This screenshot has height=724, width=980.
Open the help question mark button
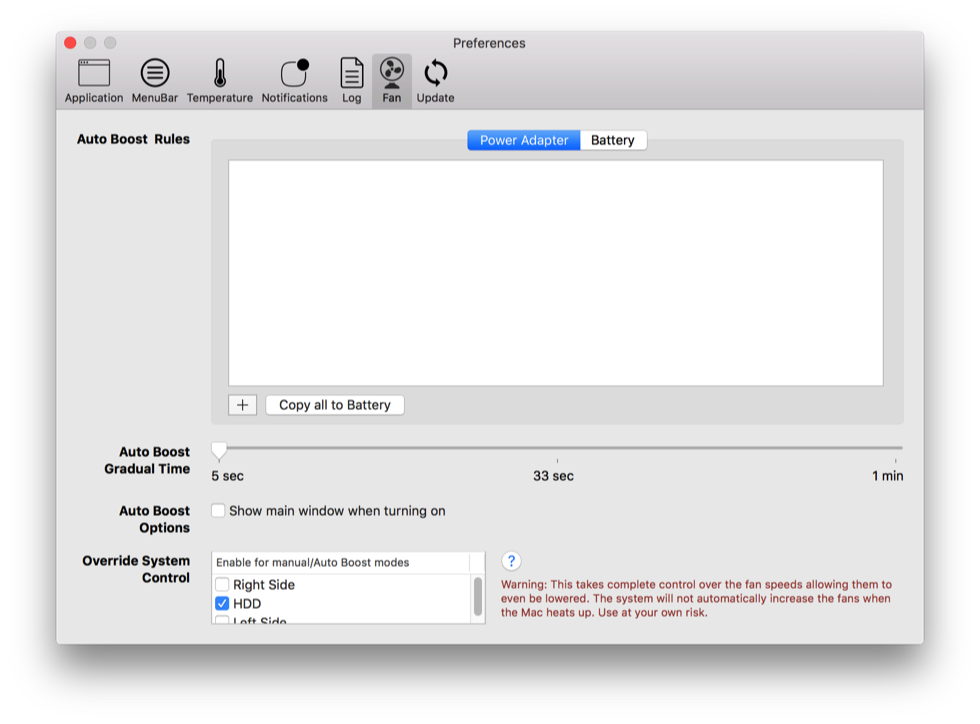tap(511, 561)
